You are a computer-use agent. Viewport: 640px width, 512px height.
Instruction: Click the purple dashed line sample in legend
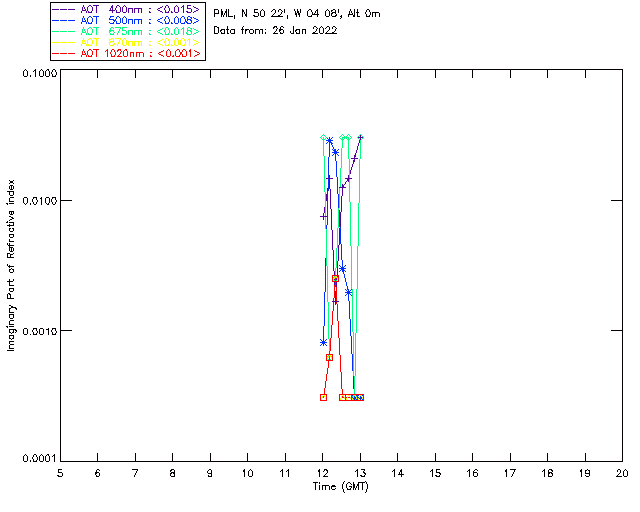tap(64, 9)
